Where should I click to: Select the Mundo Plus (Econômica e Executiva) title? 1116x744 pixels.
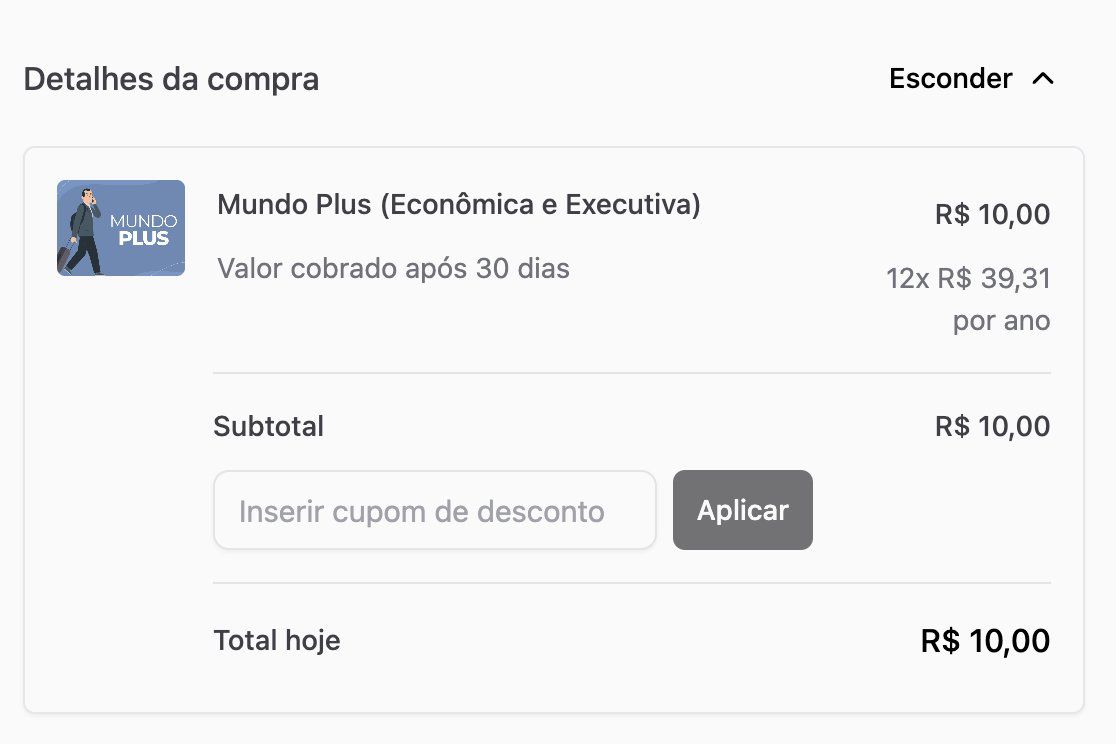point(459,205)
